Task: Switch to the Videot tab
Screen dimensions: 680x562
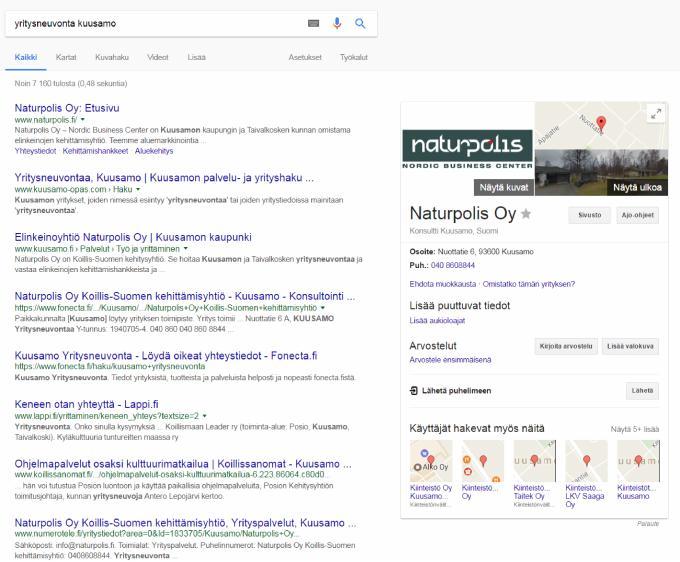Action: (158, 57)
